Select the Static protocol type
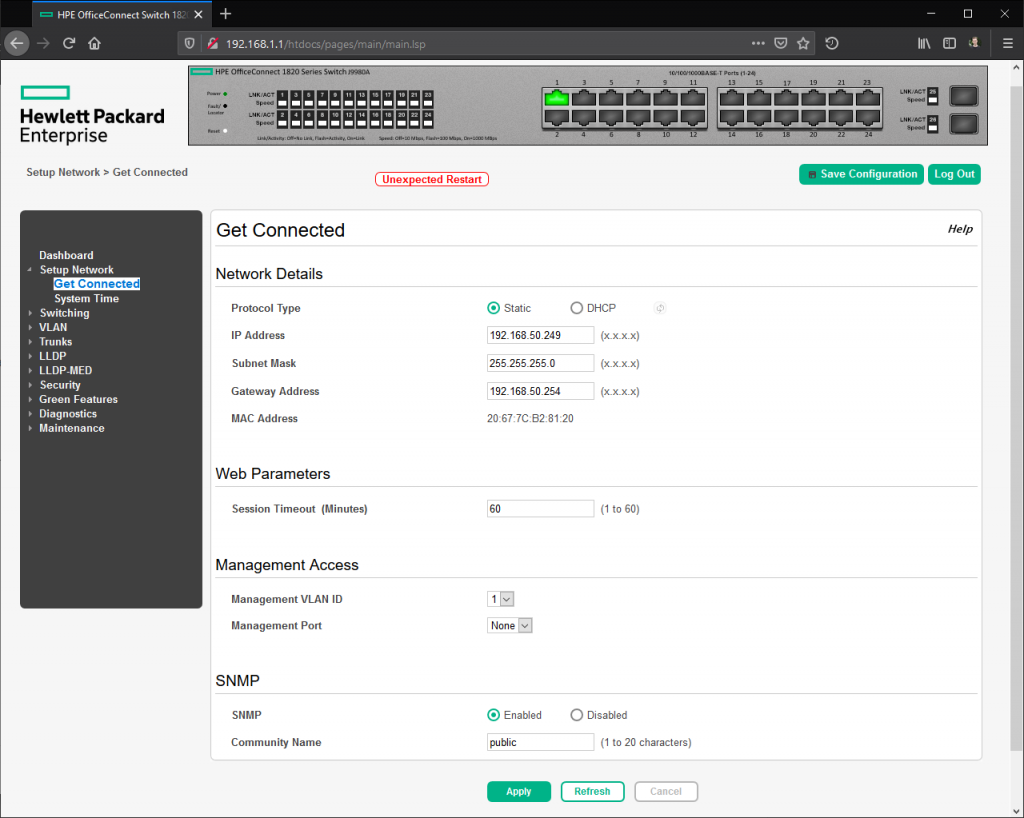Viewport: 1024px width, 818px height. 494,308
